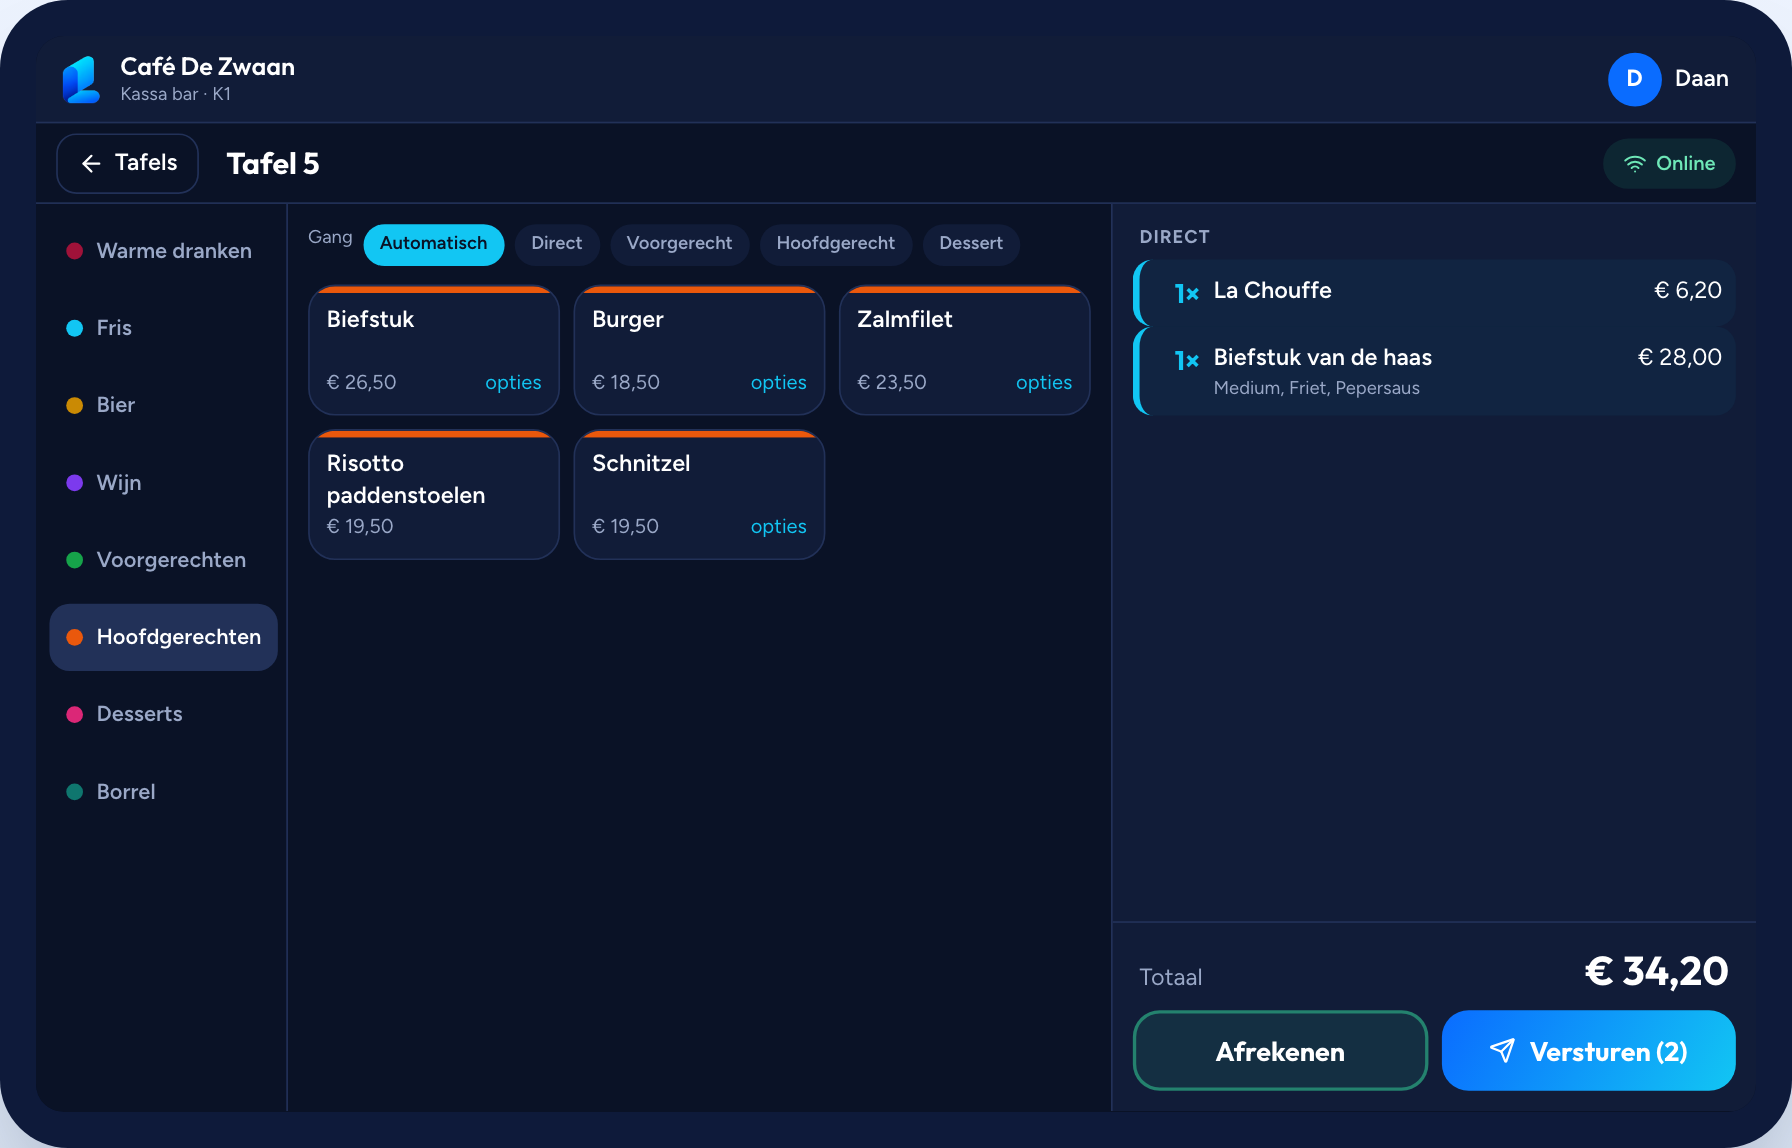The image size is (1792, 1148).
Task: Open the Fris category
Action: [163, 328]
